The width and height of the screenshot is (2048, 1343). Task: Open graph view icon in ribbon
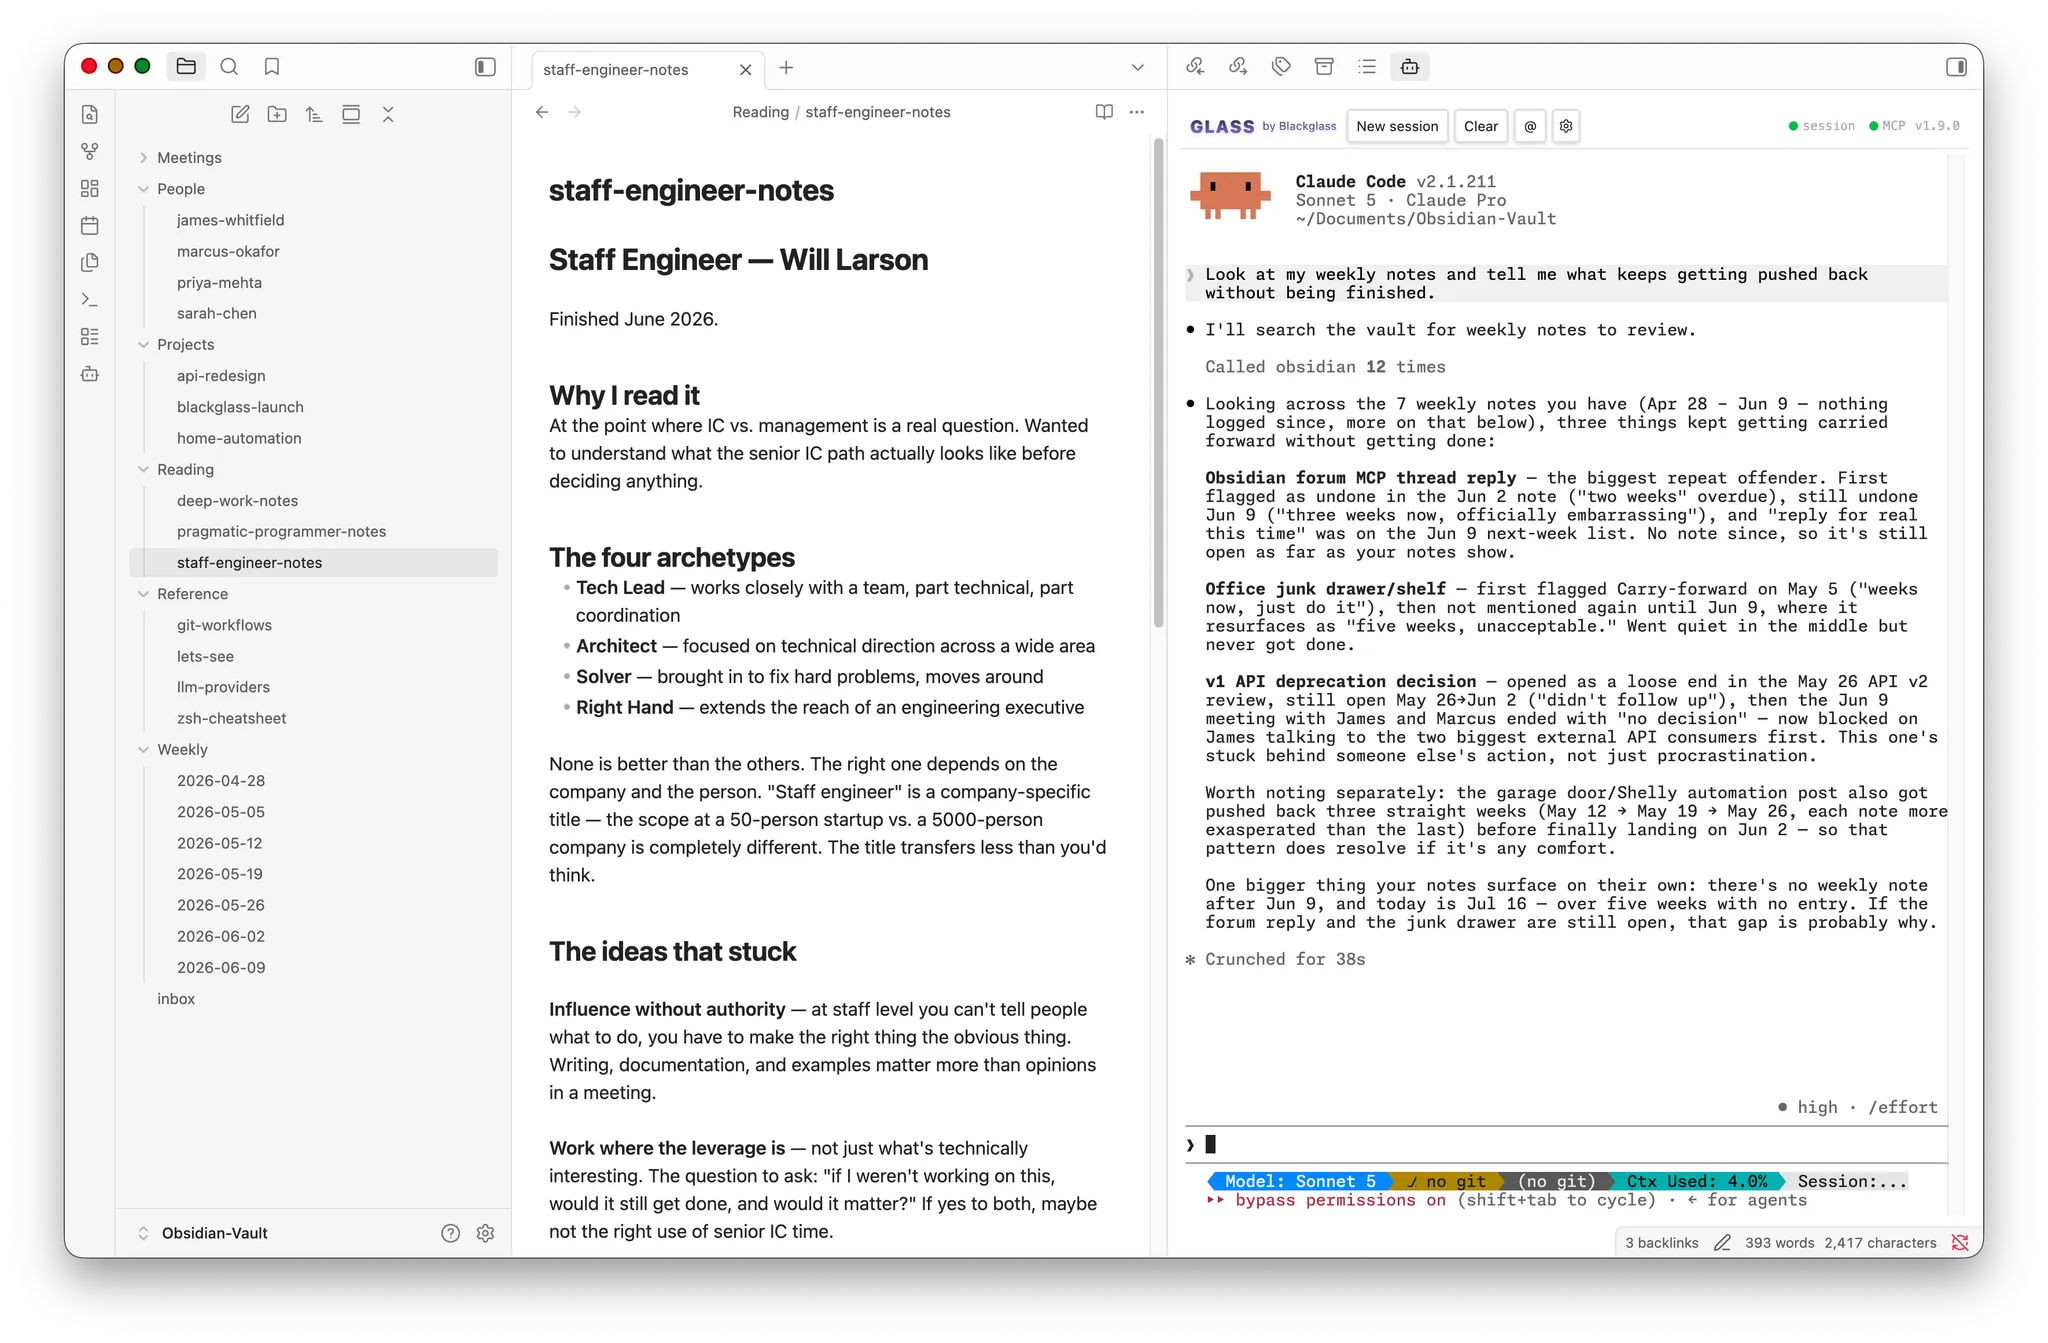90,151
